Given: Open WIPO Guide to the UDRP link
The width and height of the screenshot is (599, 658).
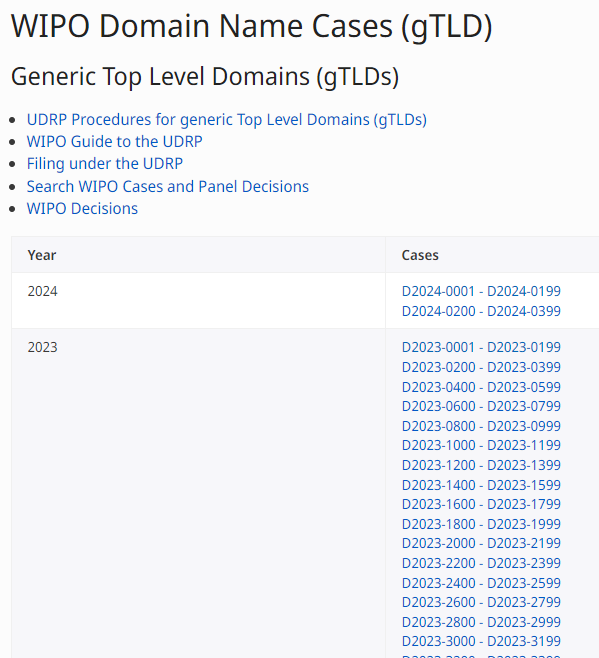Looking at the screenshot, I should click(x=115, y=141).
